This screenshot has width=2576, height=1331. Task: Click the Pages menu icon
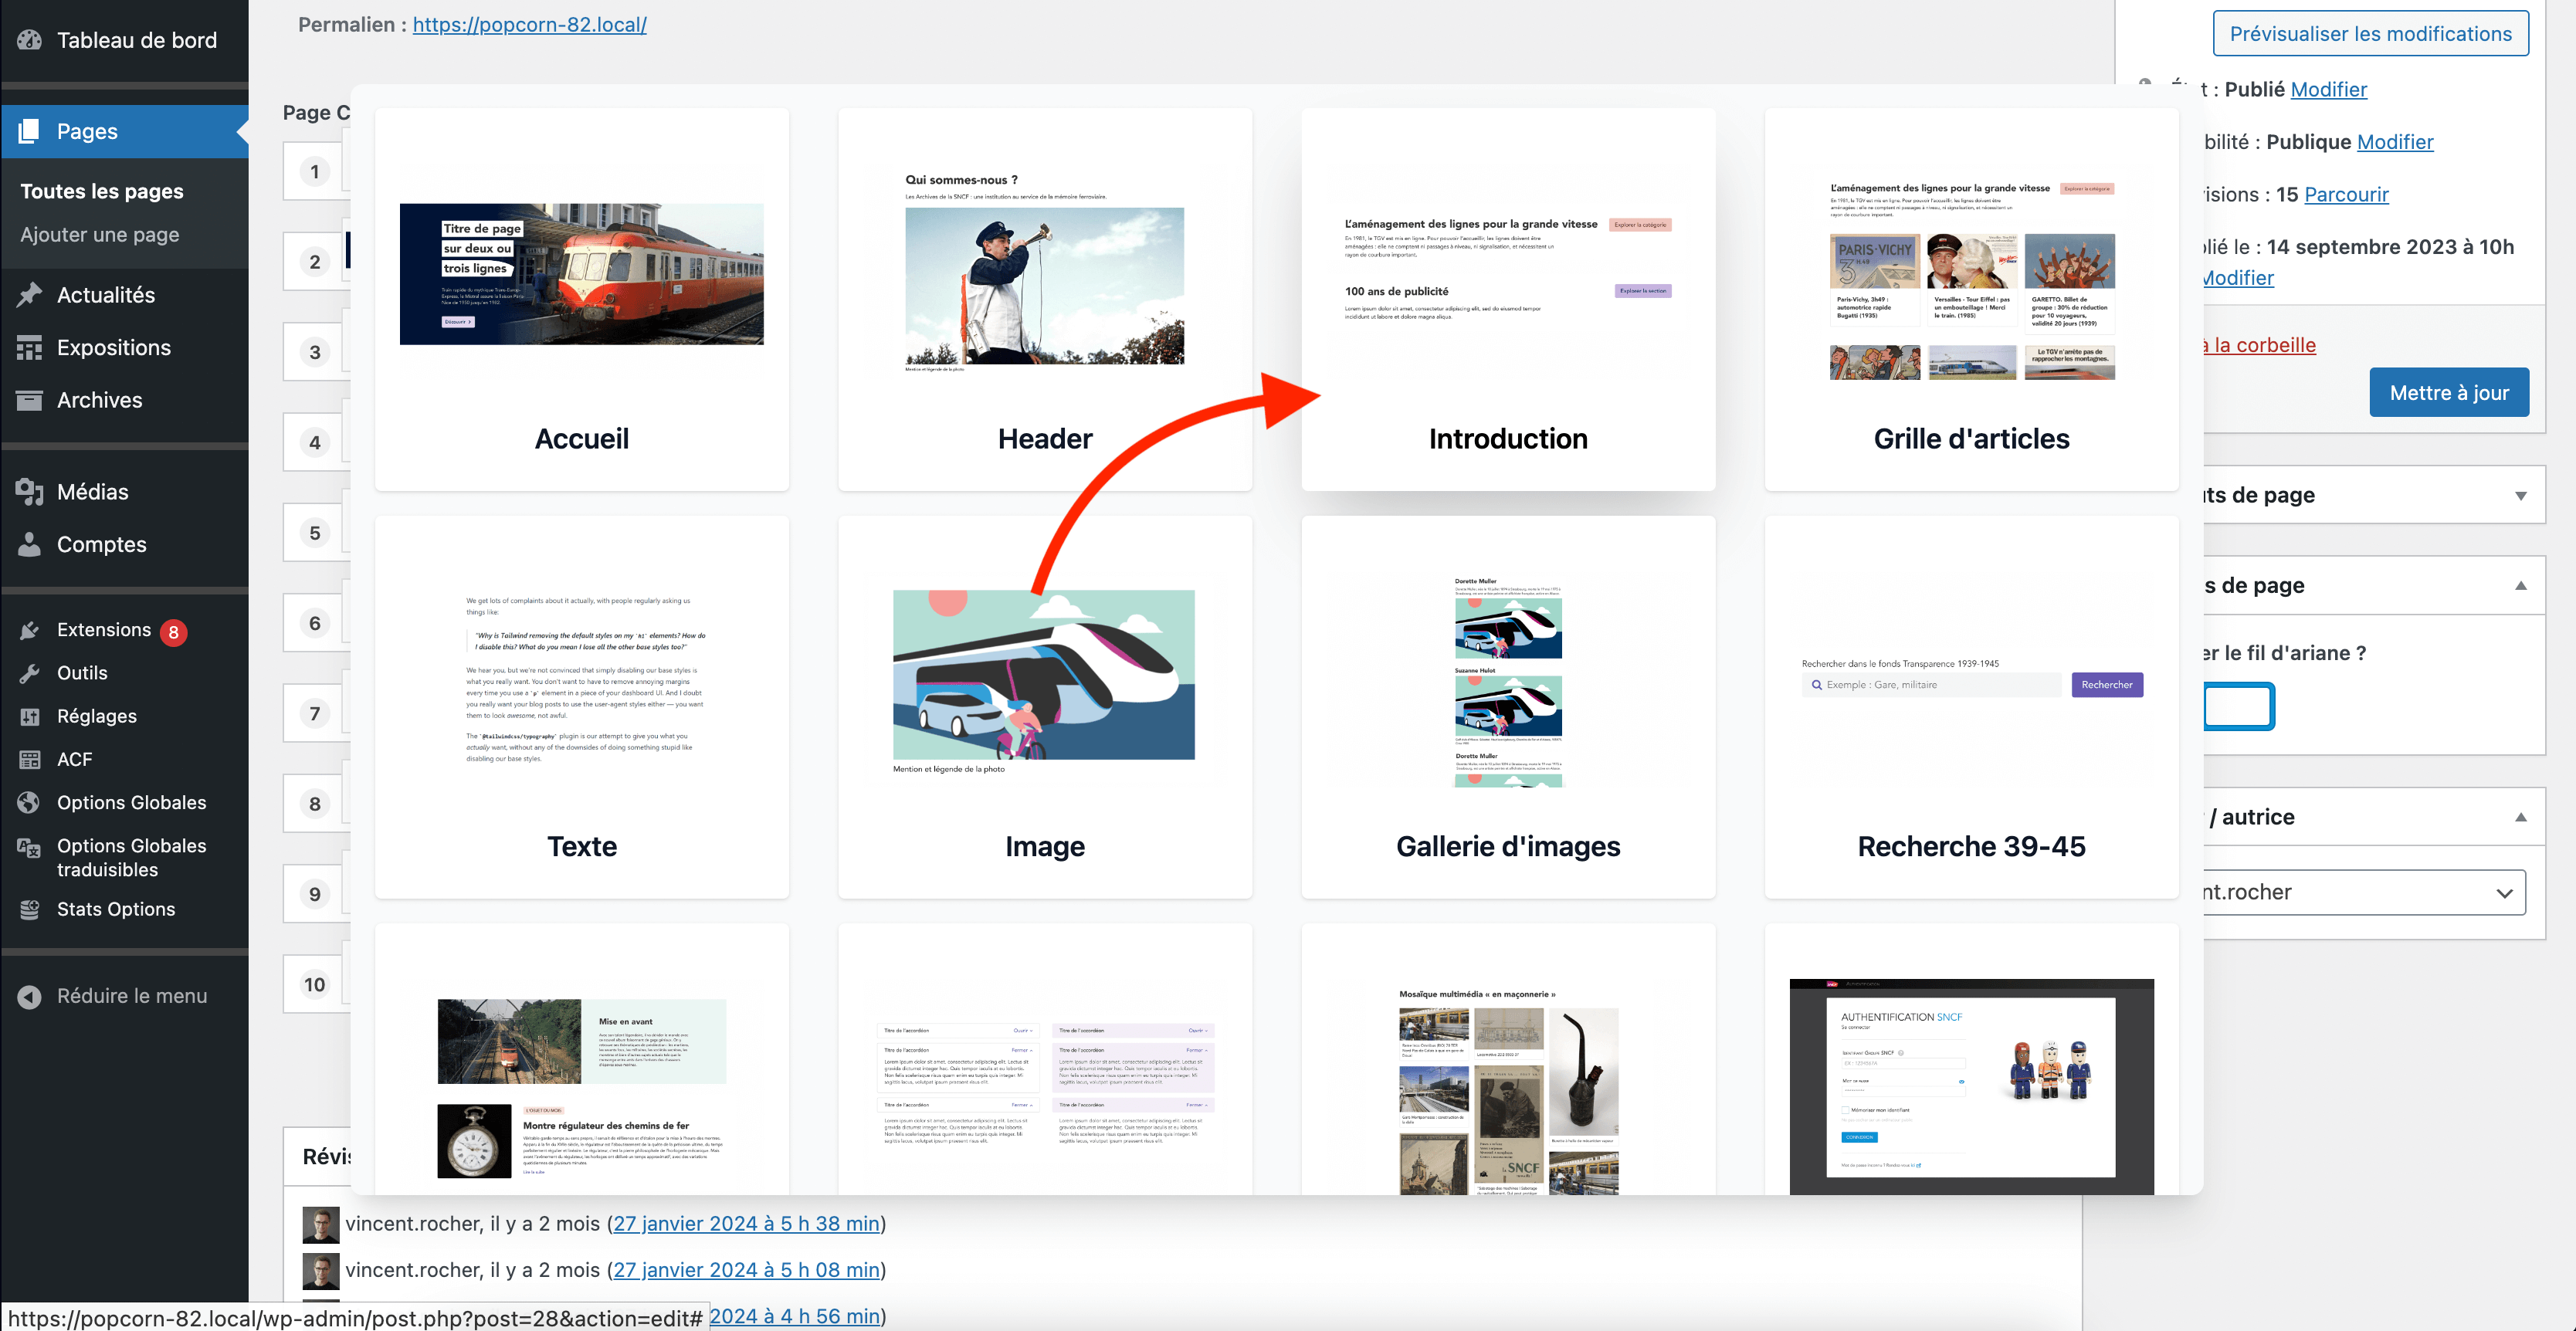coord(30,131)
